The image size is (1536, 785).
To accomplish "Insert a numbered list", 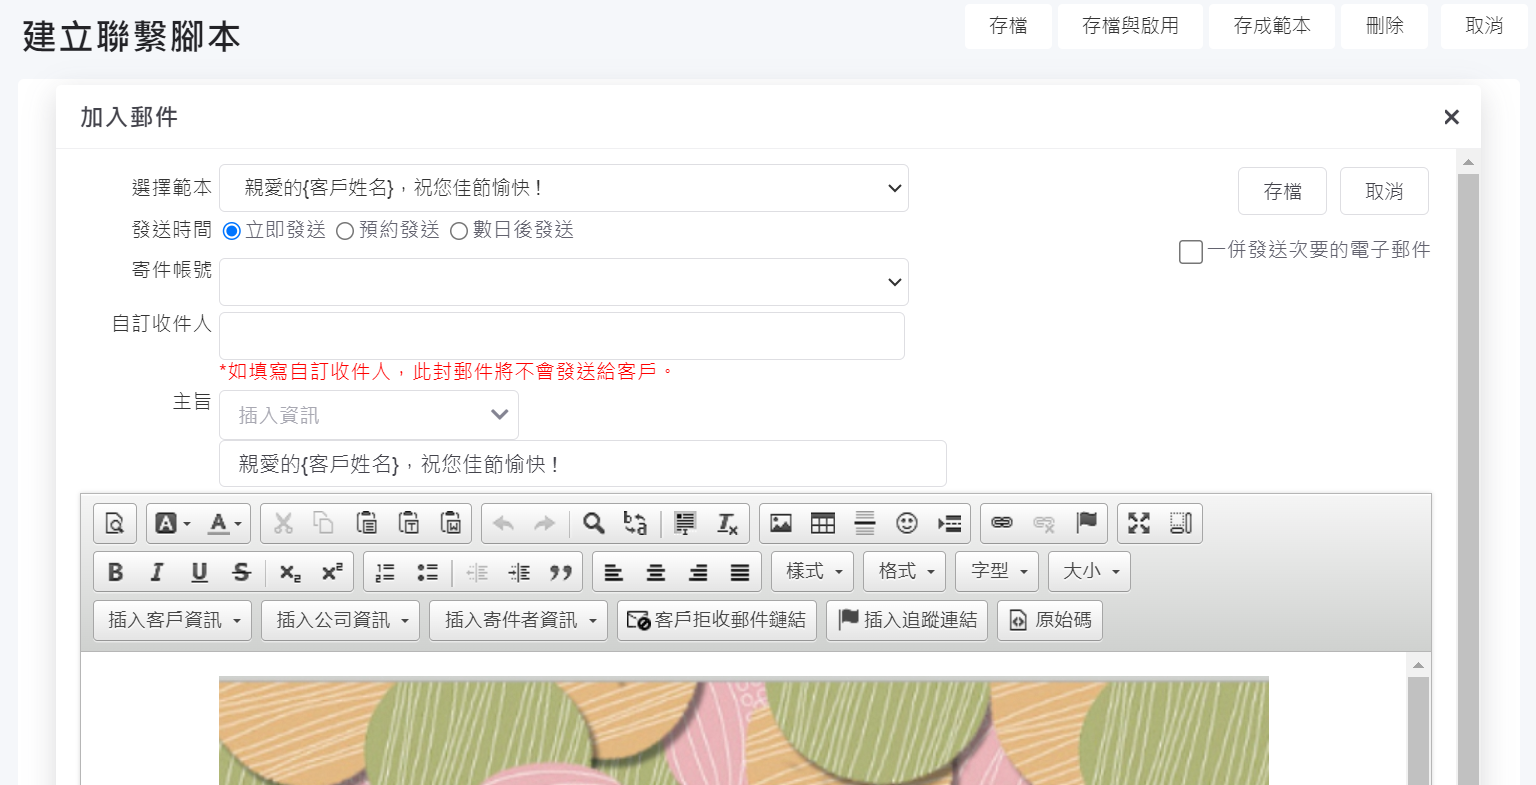I will click(x=385, y=572).
